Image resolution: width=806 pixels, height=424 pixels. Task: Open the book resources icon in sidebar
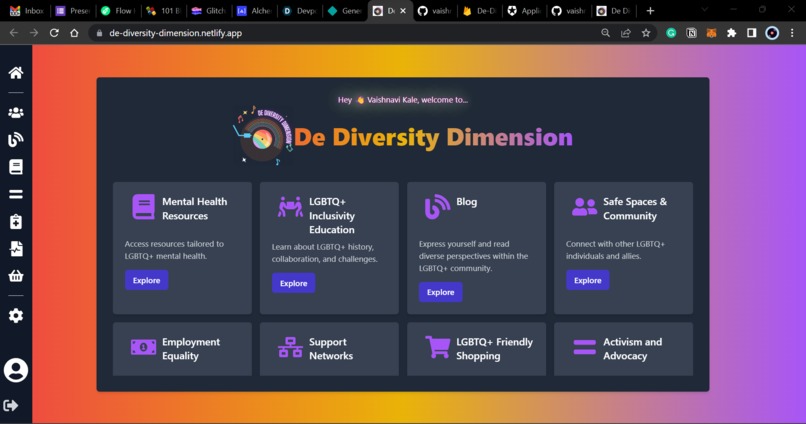[16, 167]
